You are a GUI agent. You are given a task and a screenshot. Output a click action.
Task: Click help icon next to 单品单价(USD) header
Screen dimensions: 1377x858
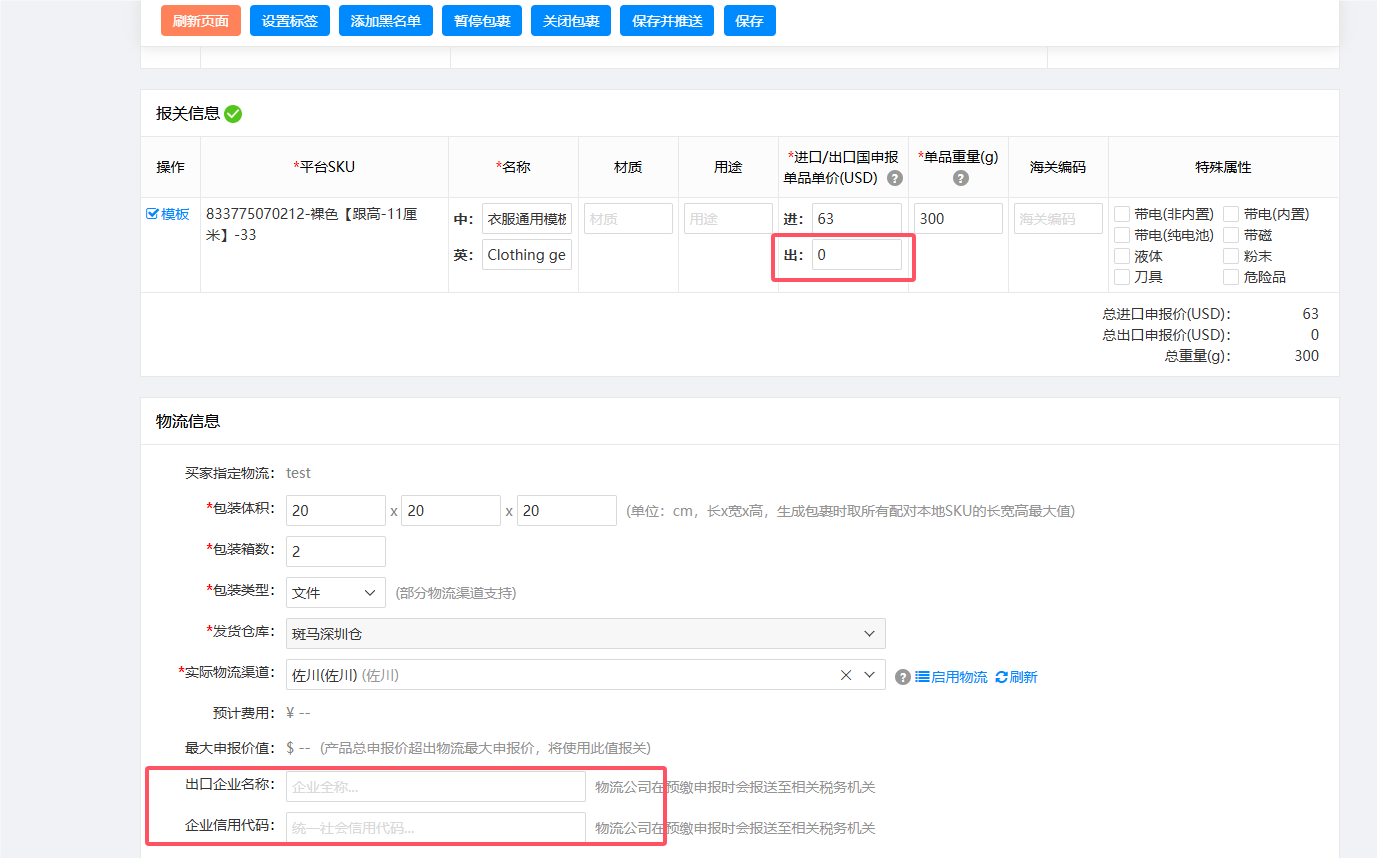895,178
